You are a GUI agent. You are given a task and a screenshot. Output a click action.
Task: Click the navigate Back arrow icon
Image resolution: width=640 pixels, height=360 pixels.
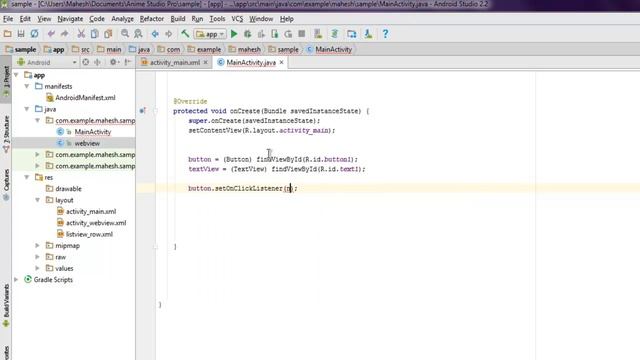pyautogui.click(x=155, y=34)
